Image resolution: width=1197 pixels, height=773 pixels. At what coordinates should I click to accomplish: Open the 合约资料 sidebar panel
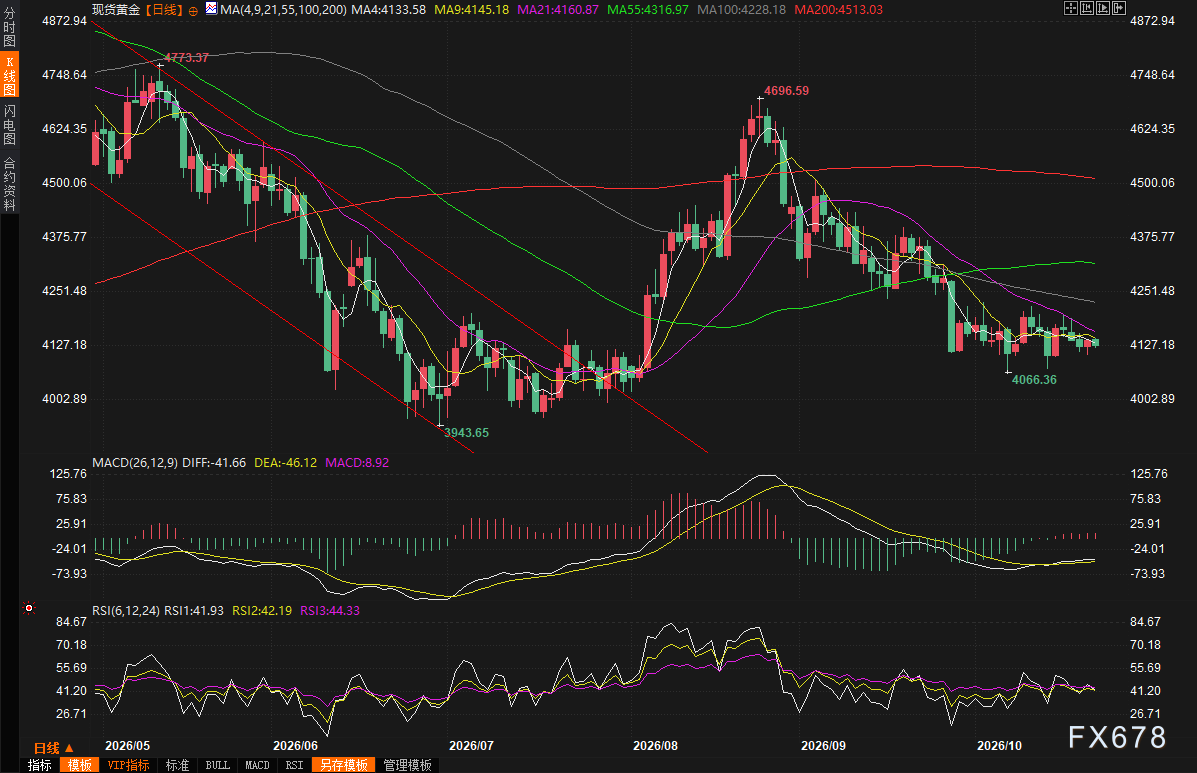9,184
